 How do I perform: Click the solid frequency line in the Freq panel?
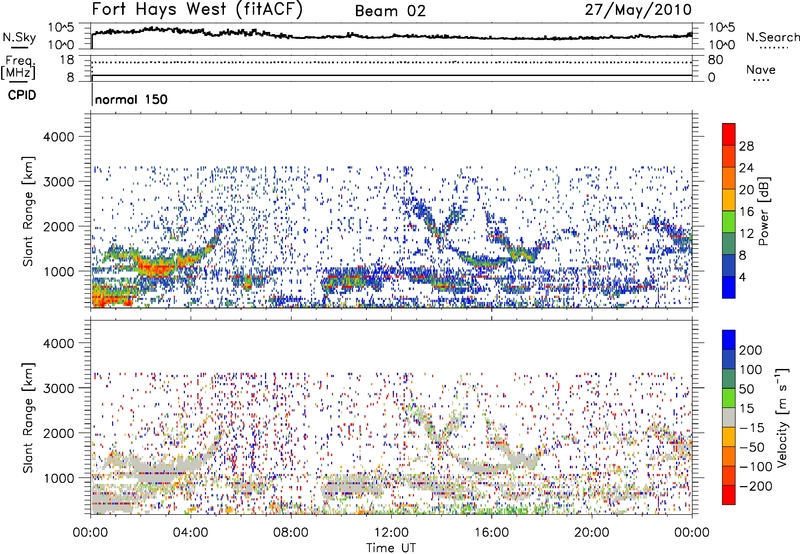pos(391,75)
